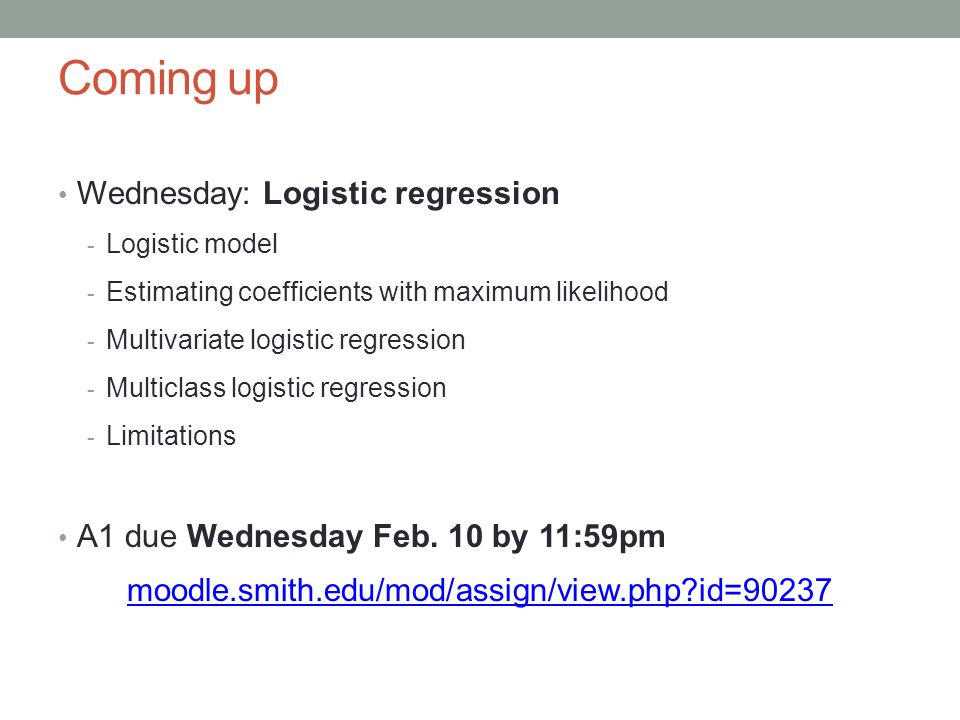Click the word 'Multivariate'
The width and height of the screenshot is (960, 720).
tap(175, 340)
